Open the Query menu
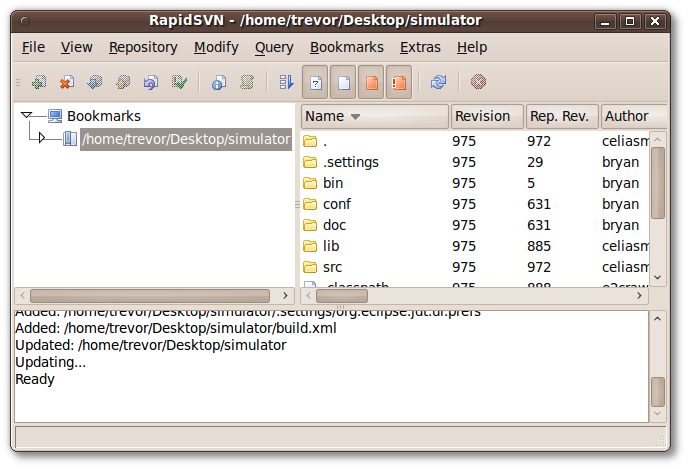The image size is (688, 469). (274, 47)
